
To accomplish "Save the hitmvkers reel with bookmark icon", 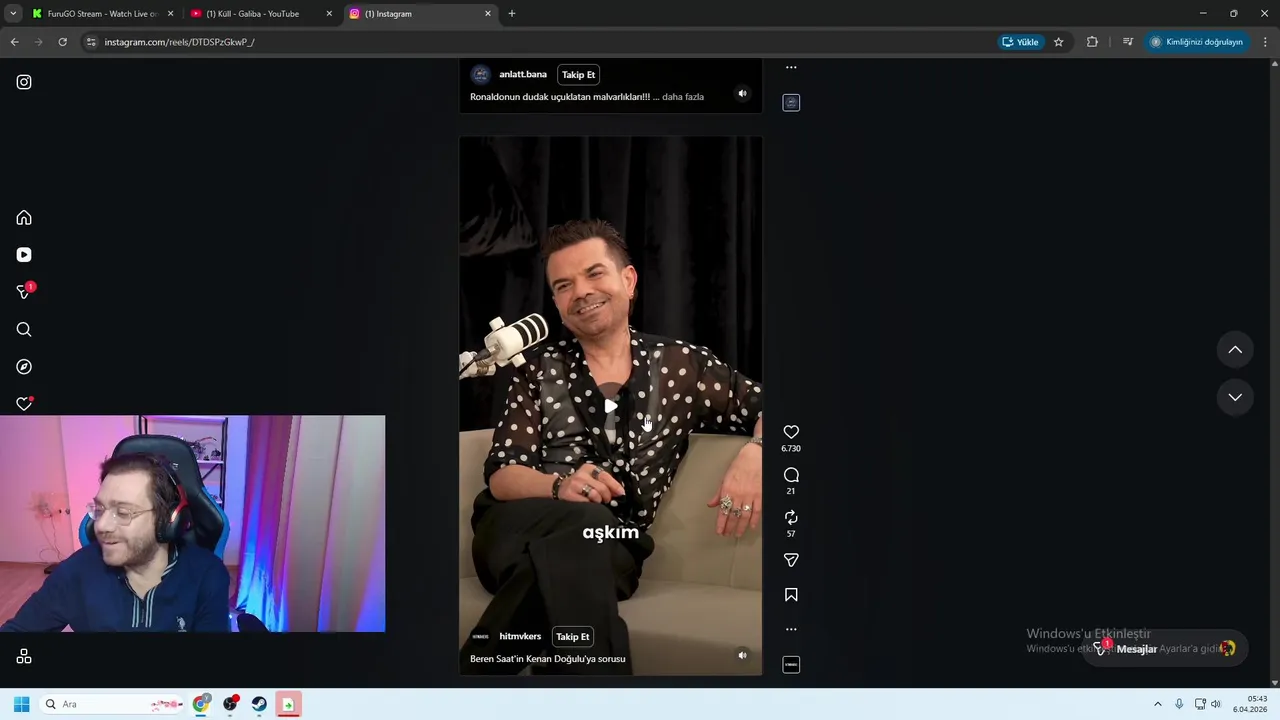I will point(791,595).
